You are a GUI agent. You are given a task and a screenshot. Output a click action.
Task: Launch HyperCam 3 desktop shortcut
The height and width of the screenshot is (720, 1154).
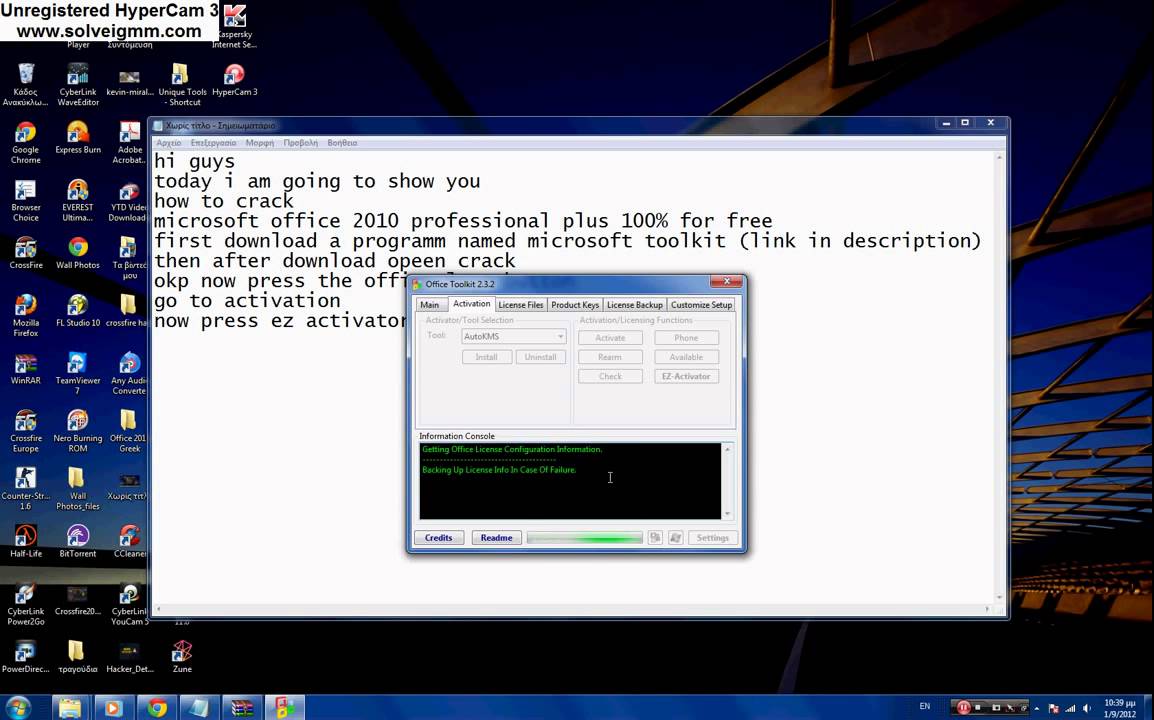(234, 80)
